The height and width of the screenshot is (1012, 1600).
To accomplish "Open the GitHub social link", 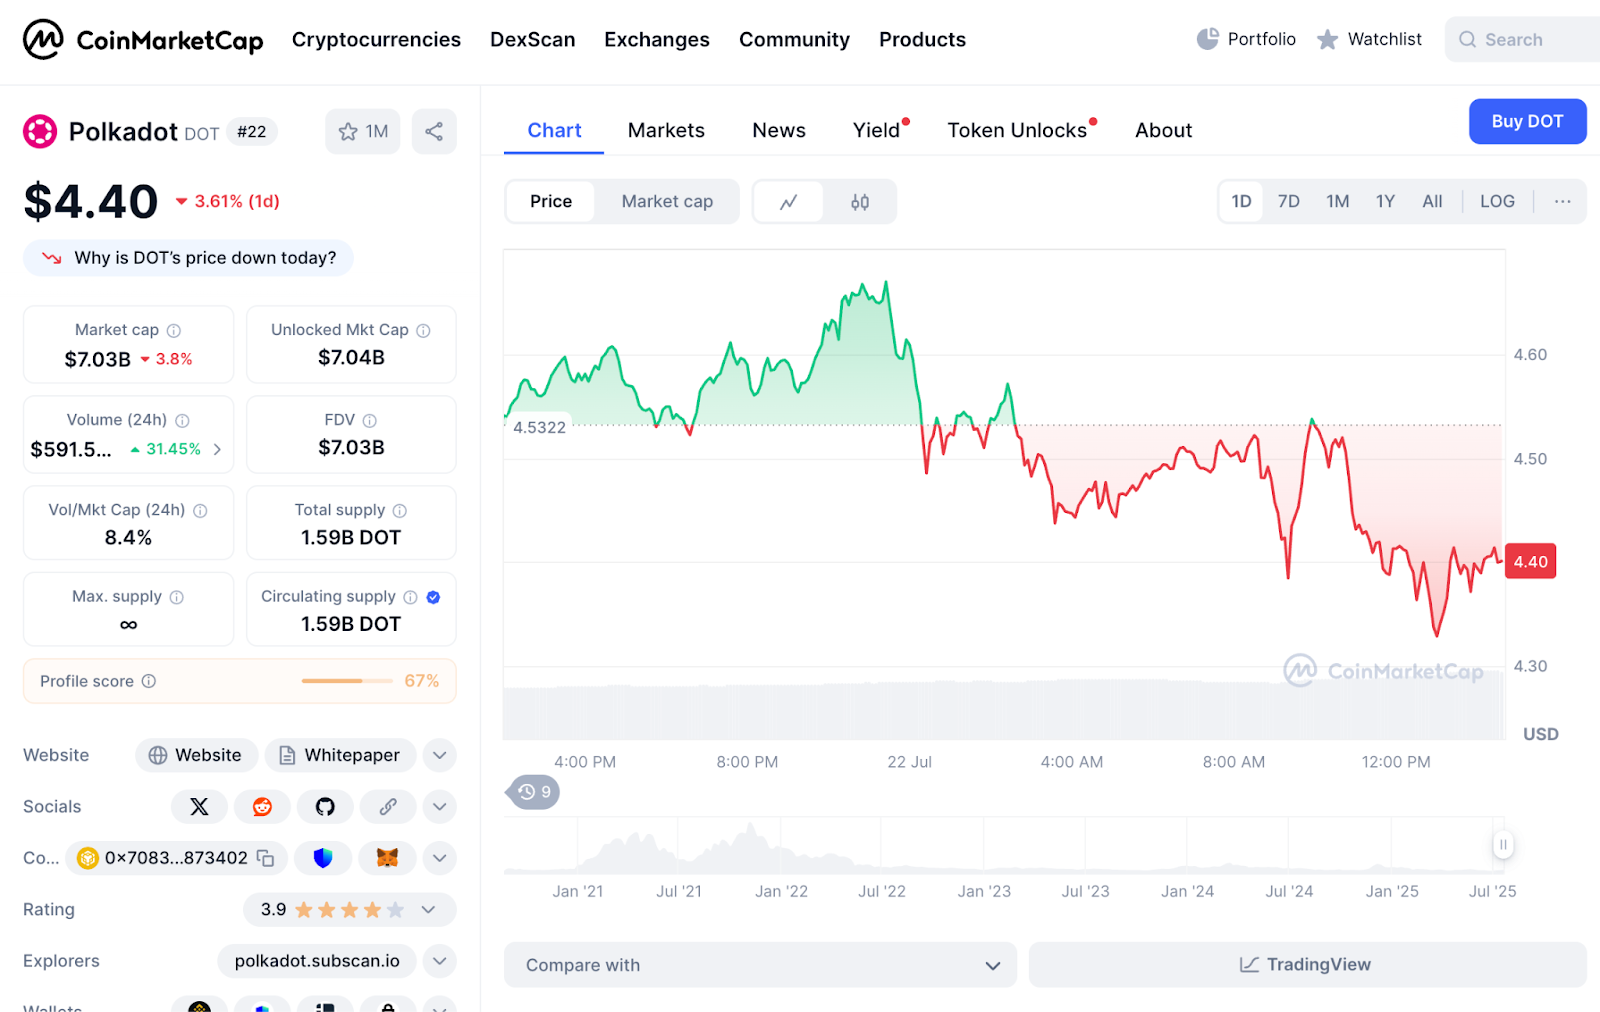I will (x=325, y=807).
